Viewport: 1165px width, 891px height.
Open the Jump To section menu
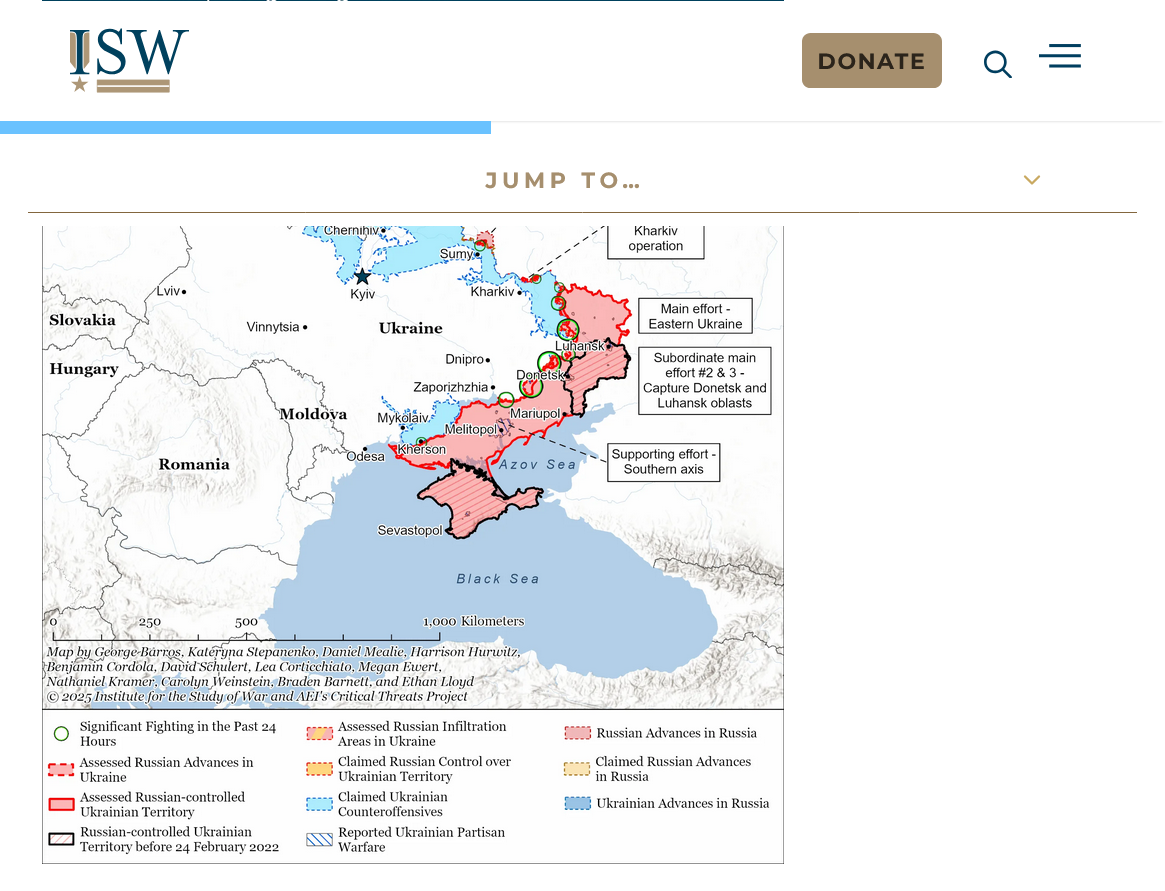(x=562, y=181)
